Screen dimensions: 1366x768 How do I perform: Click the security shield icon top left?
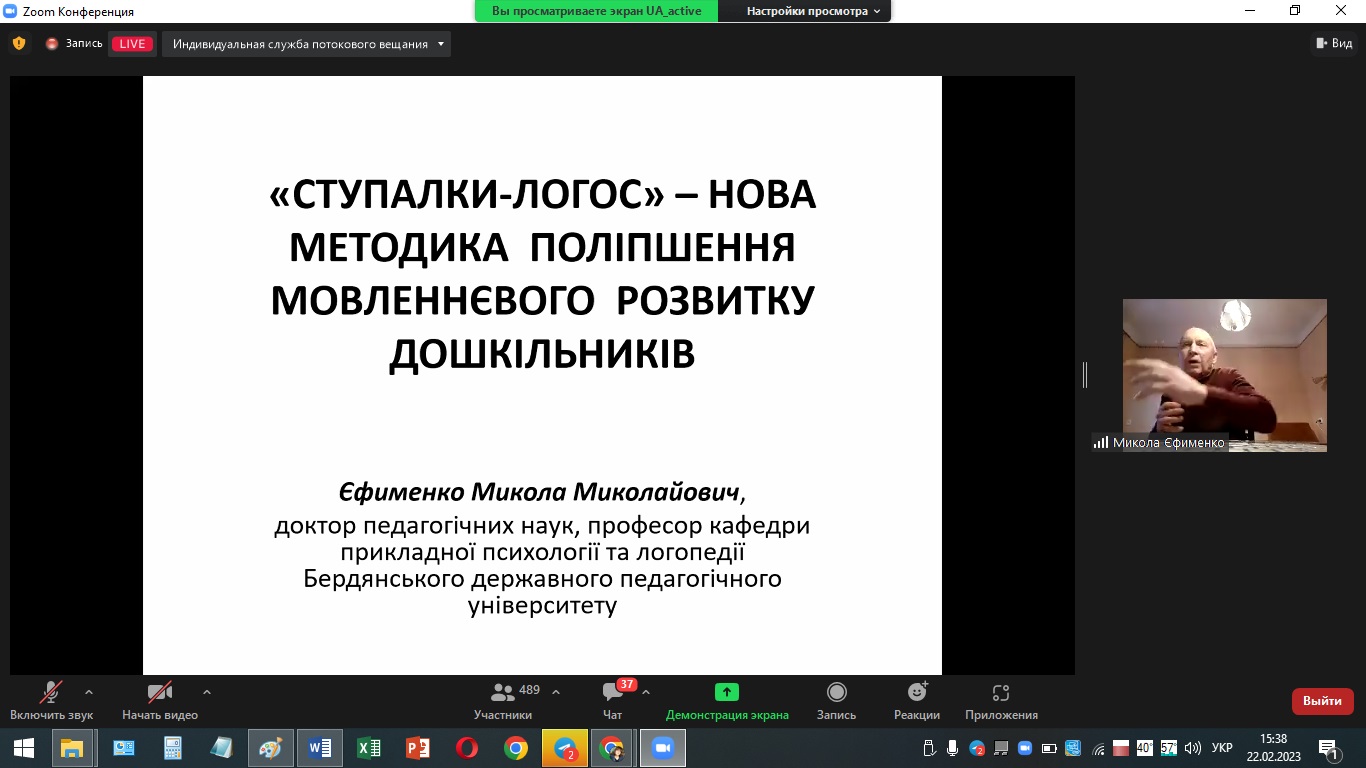point(17,43)
